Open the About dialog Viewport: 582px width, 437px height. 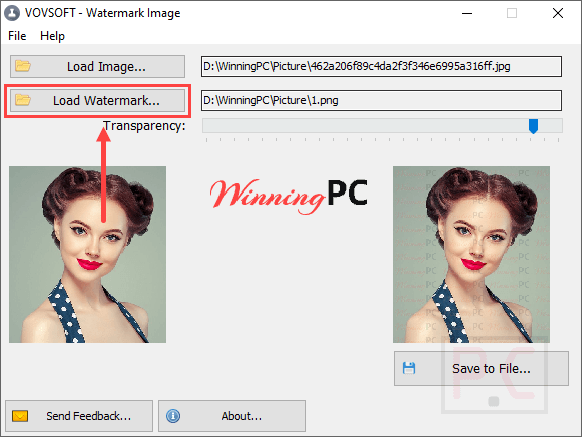232,416
